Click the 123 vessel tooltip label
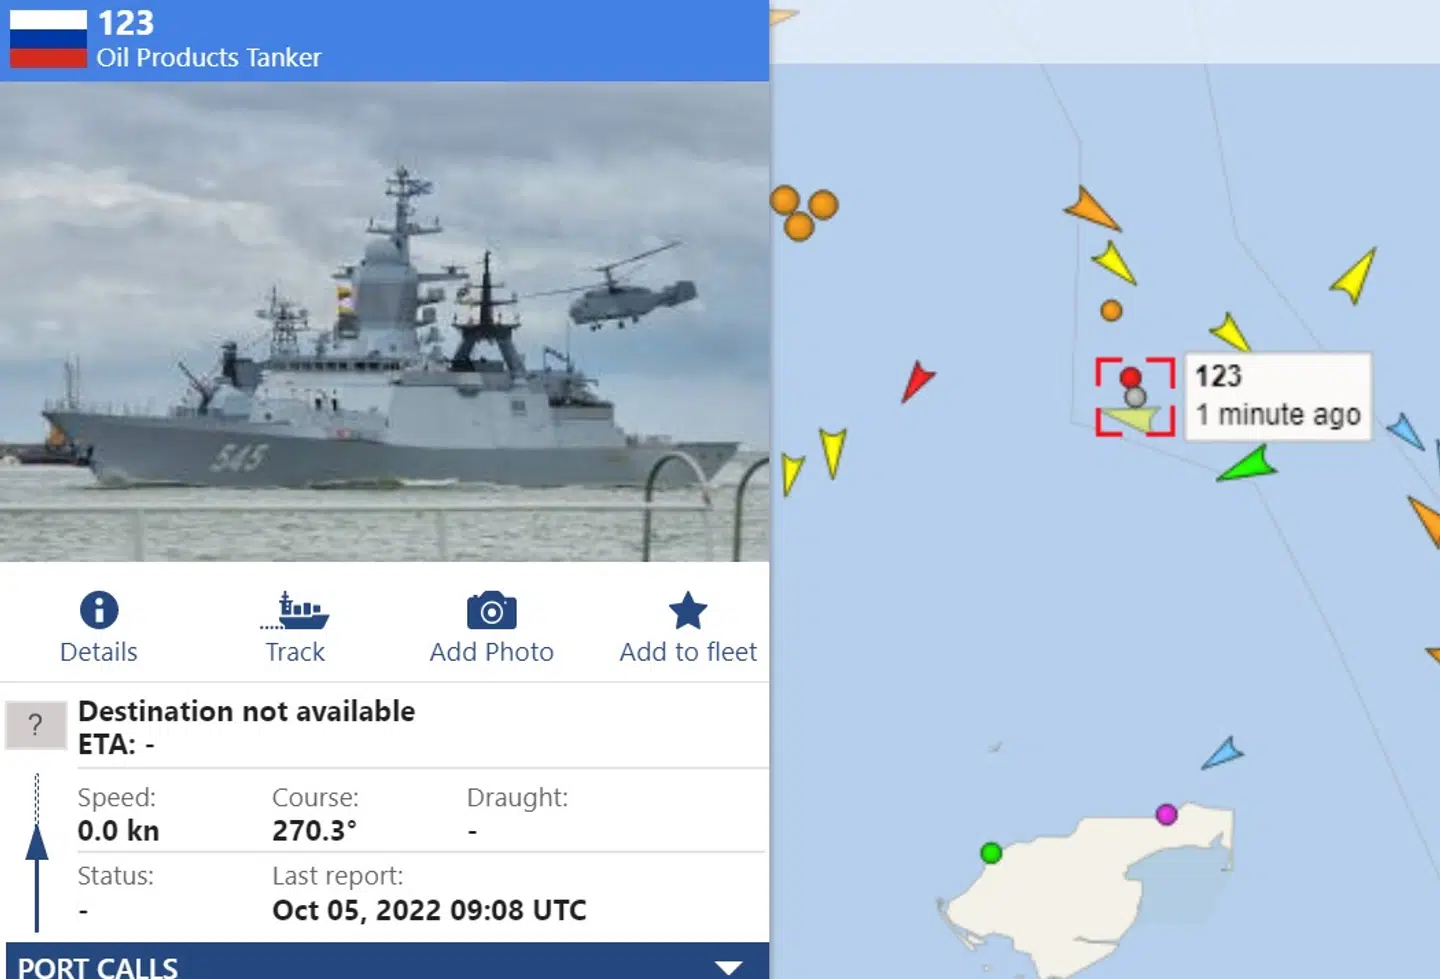This screenshot has width=1440, height=979. (x=1278, y=396)
